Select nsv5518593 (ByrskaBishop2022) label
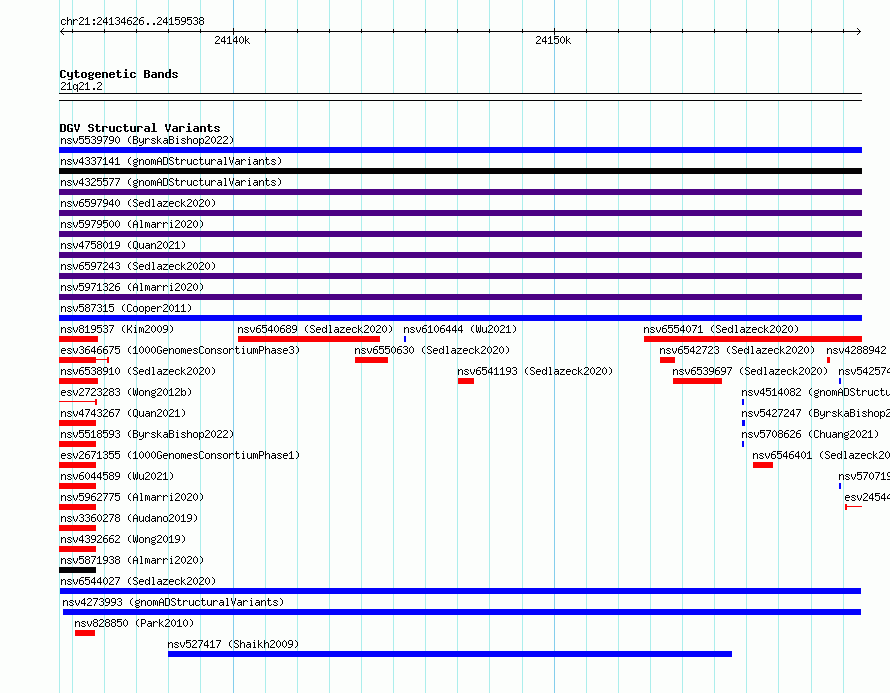The width and height of the screenshot is (890, 693). (x=146, y=434)
